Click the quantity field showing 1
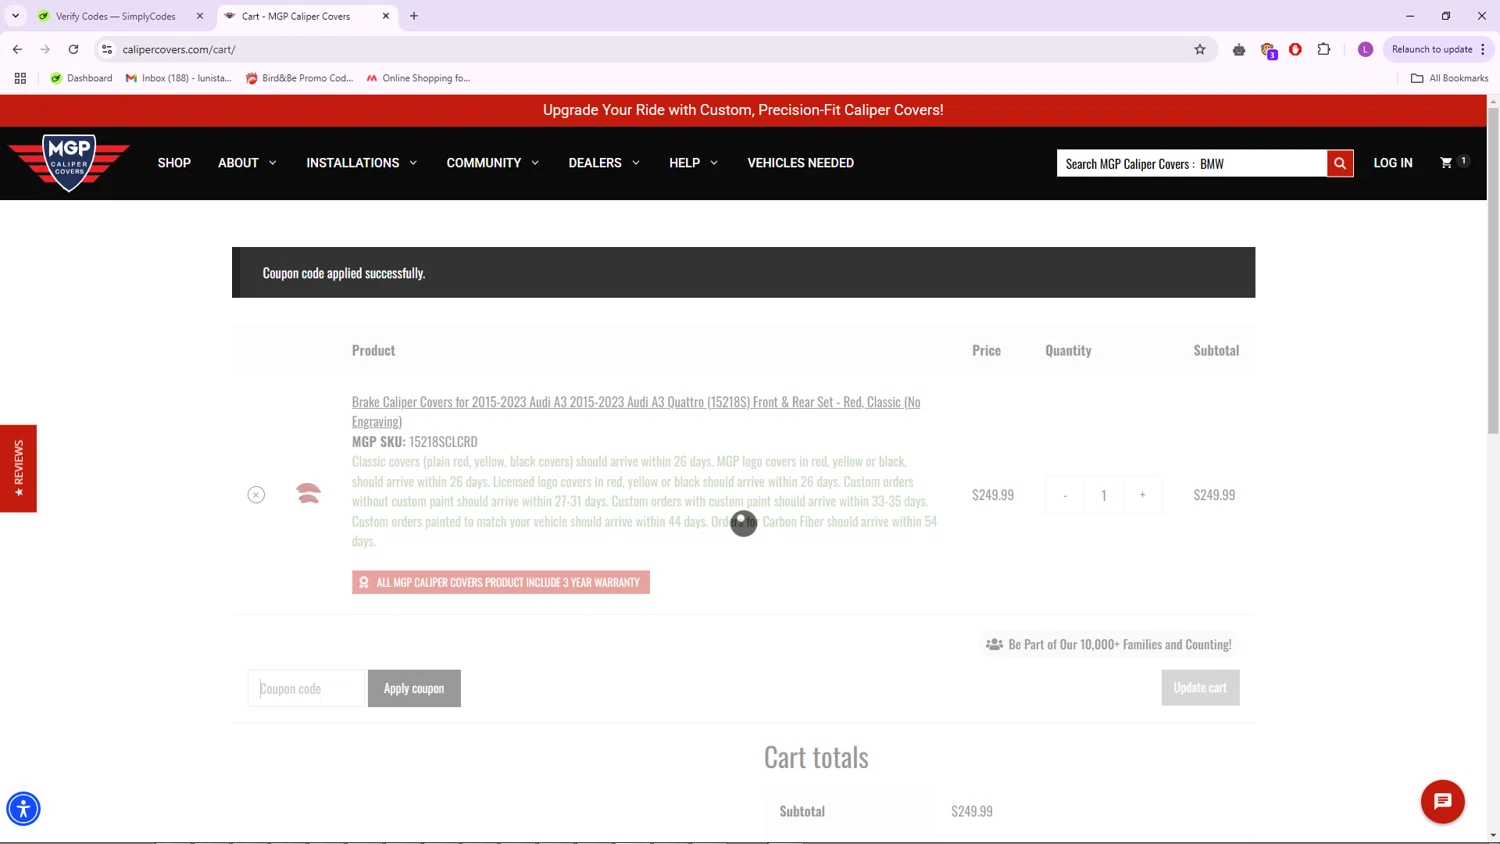Image resolution: width=1500 pixels, height=844 pixels. coord(1104,495)
